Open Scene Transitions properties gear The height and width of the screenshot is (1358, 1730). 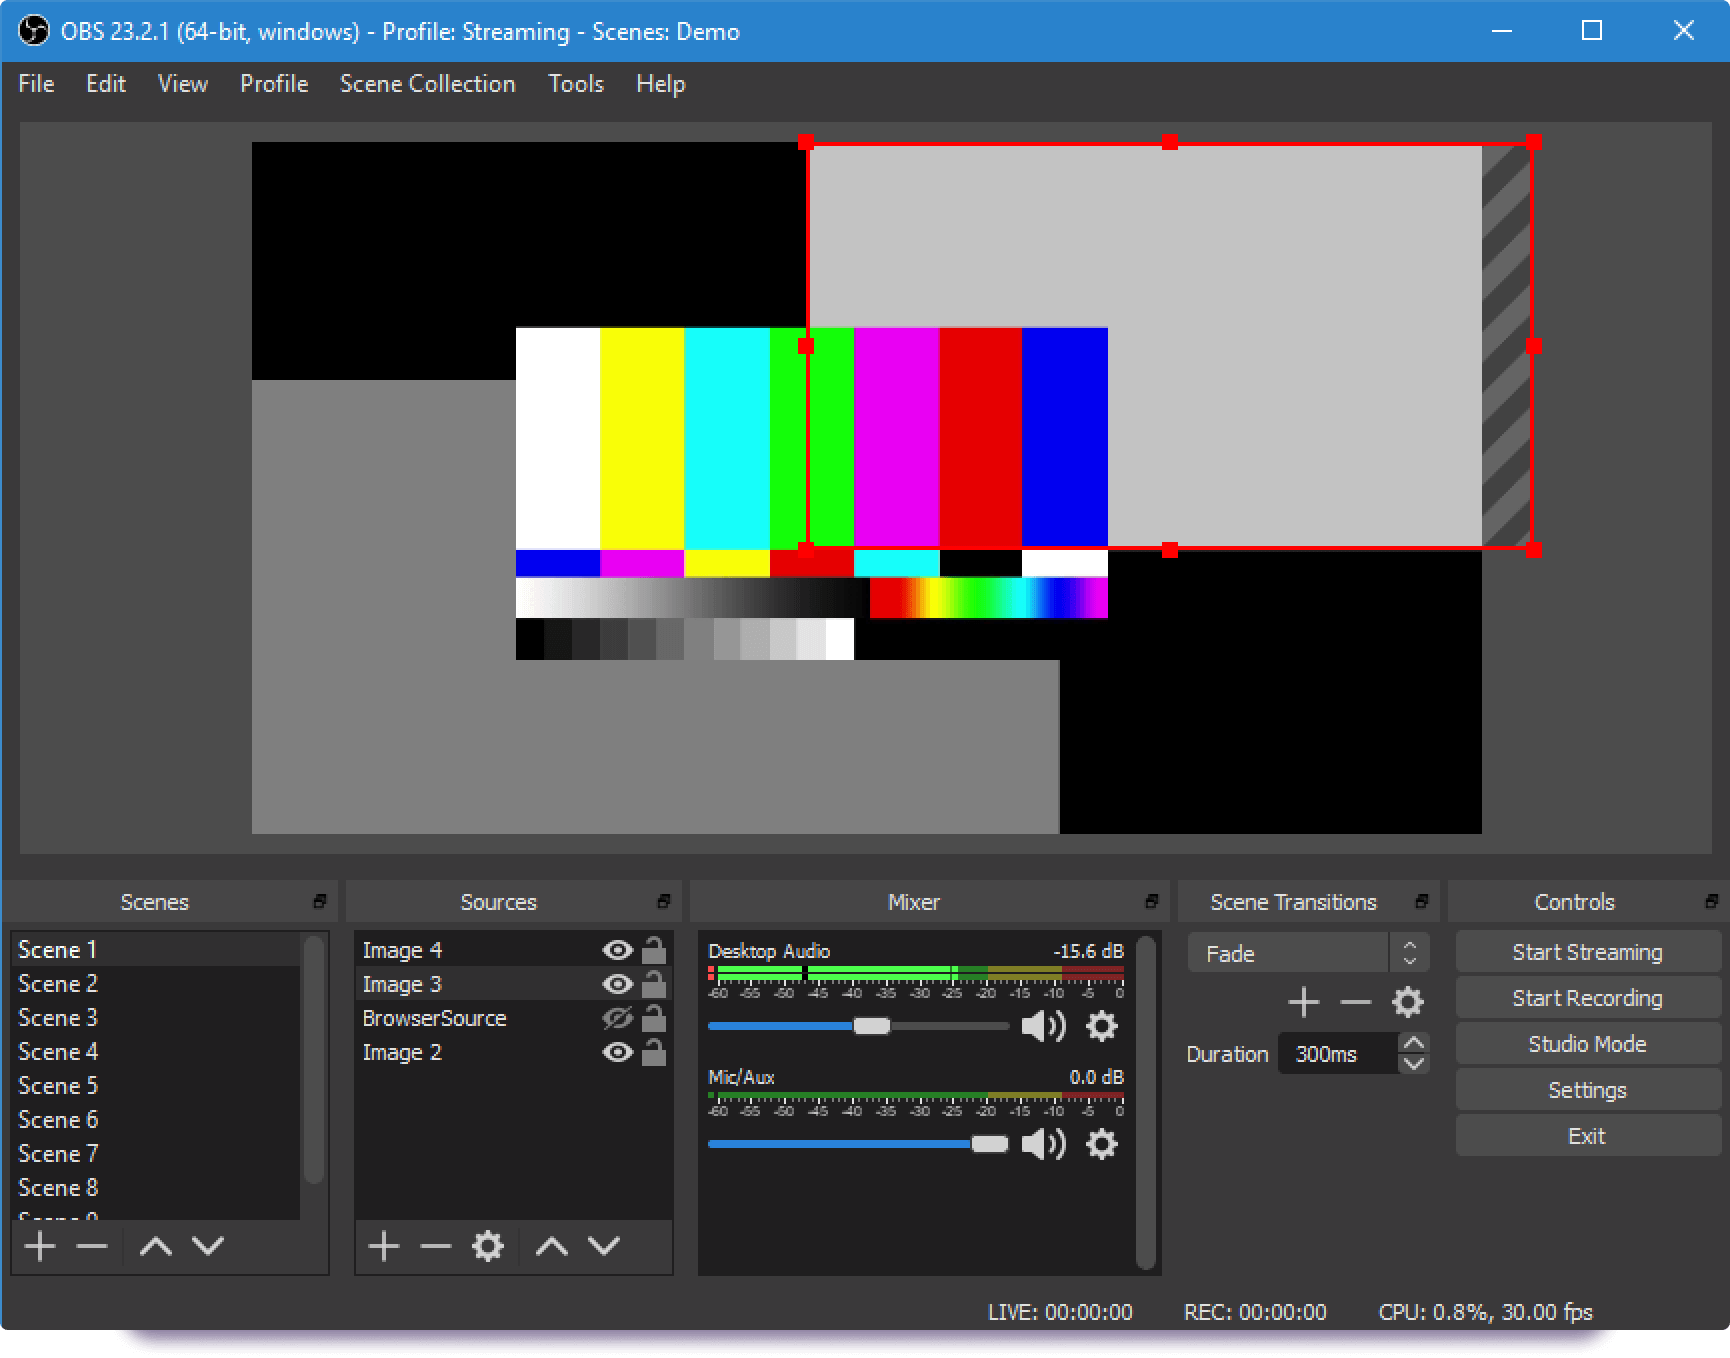[1408, 1001]
